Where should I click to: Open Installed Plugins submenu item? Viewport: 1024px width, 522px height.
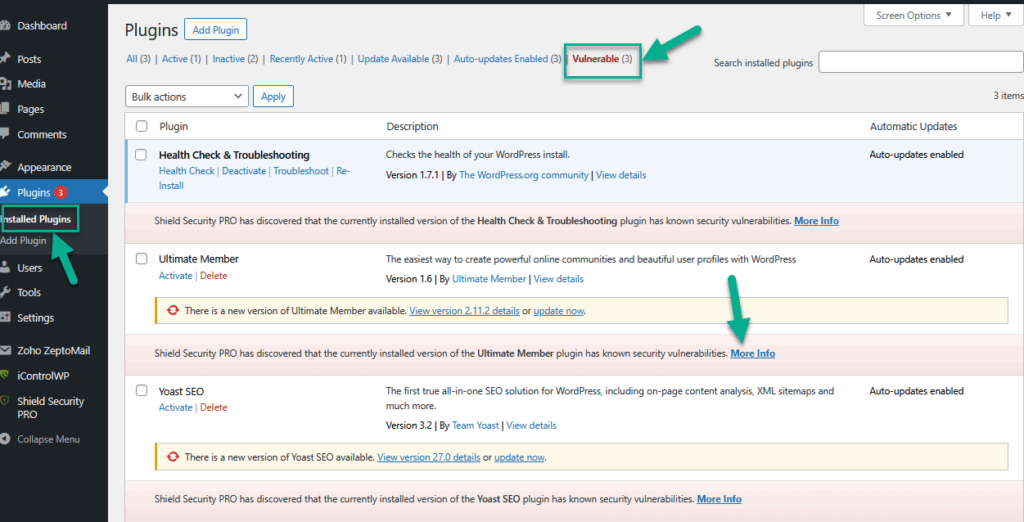[x=36, y=220]
